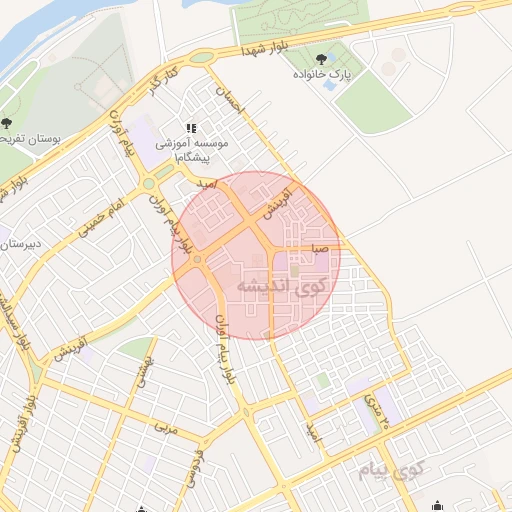Select the کوی پیام neighborhood label
Image resolution: width=512 pixels, height=512 pixels.
[391, 471]
